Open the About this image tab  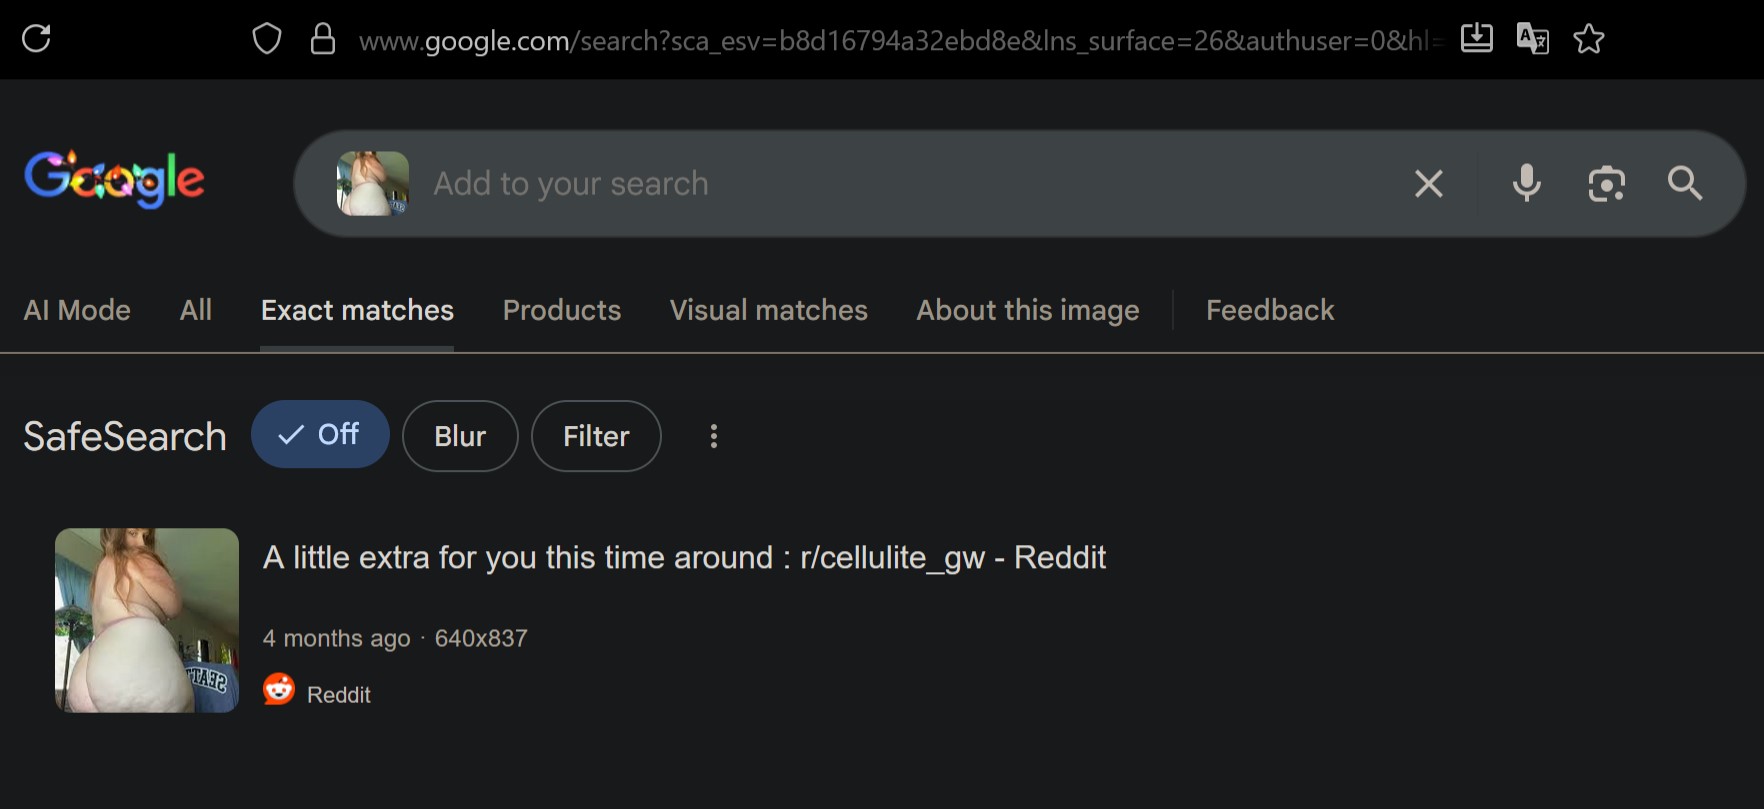(1027, 310)
